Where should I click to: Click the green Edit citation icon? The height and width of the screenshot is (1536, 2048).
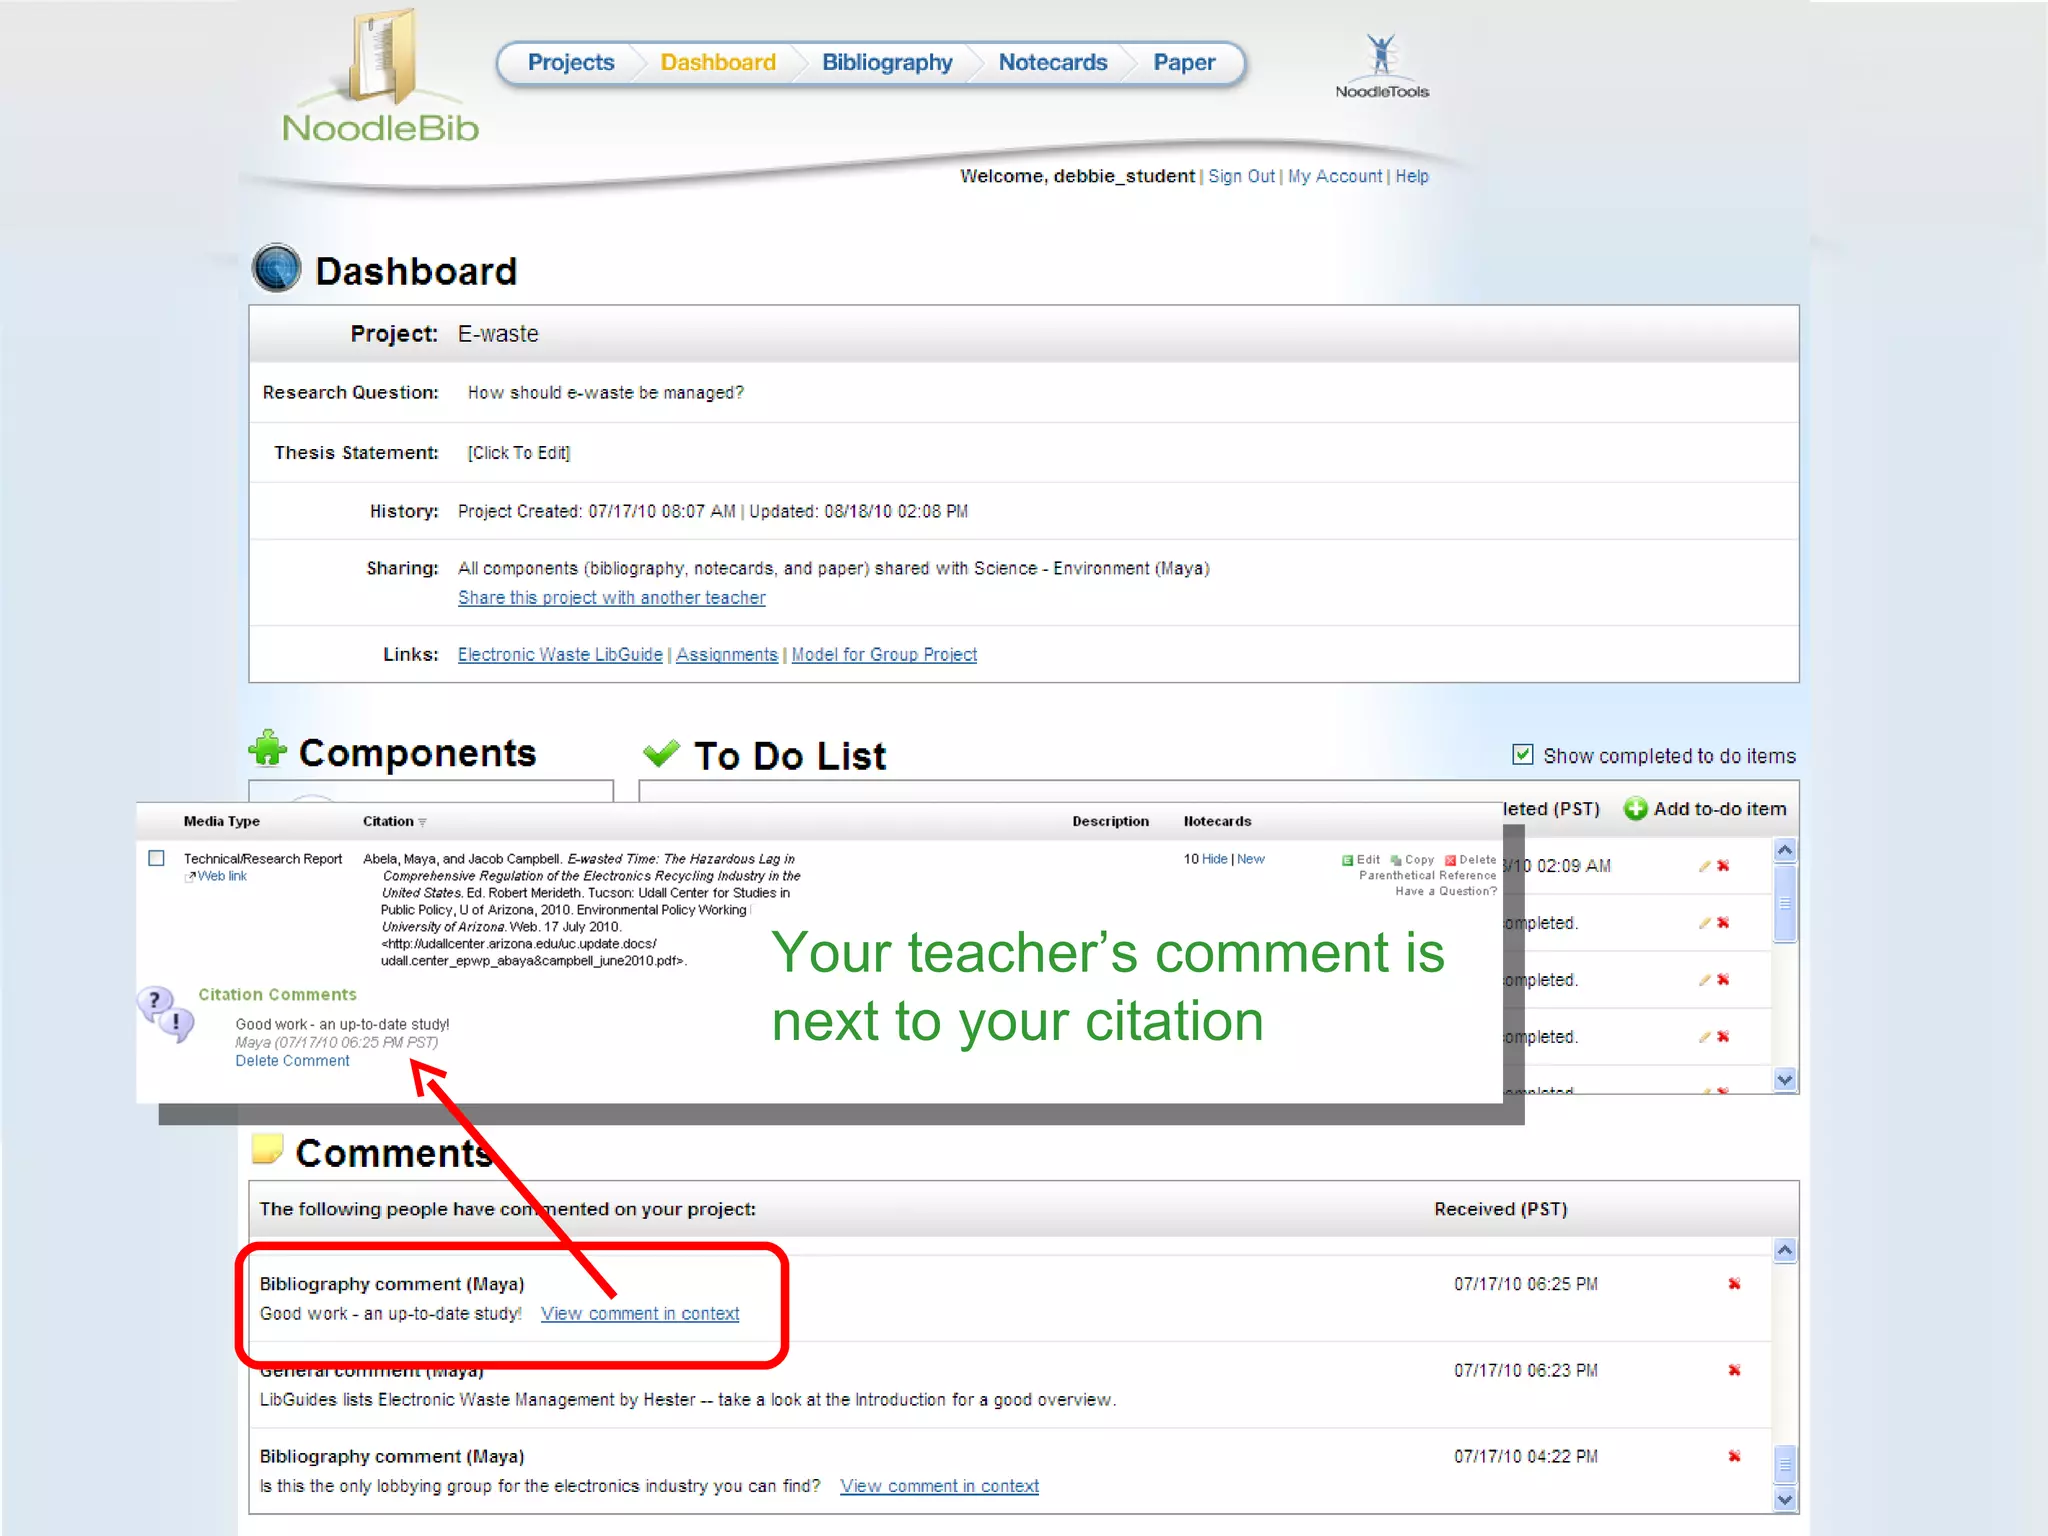[x=1347, y=860]
